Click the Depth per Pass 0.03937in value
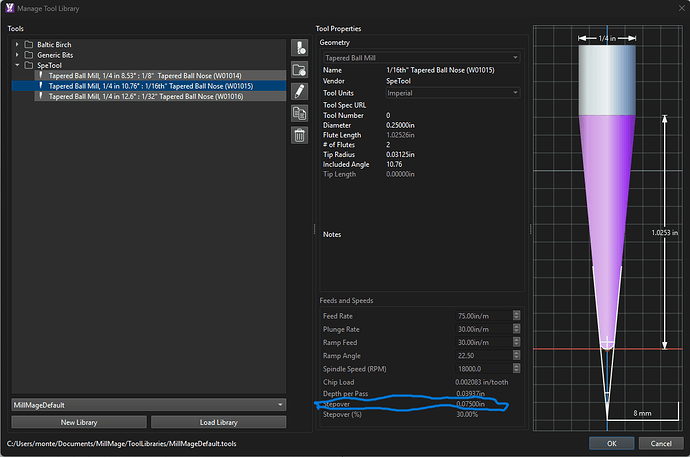Viewport: 690px width, 457px height. 470,394
